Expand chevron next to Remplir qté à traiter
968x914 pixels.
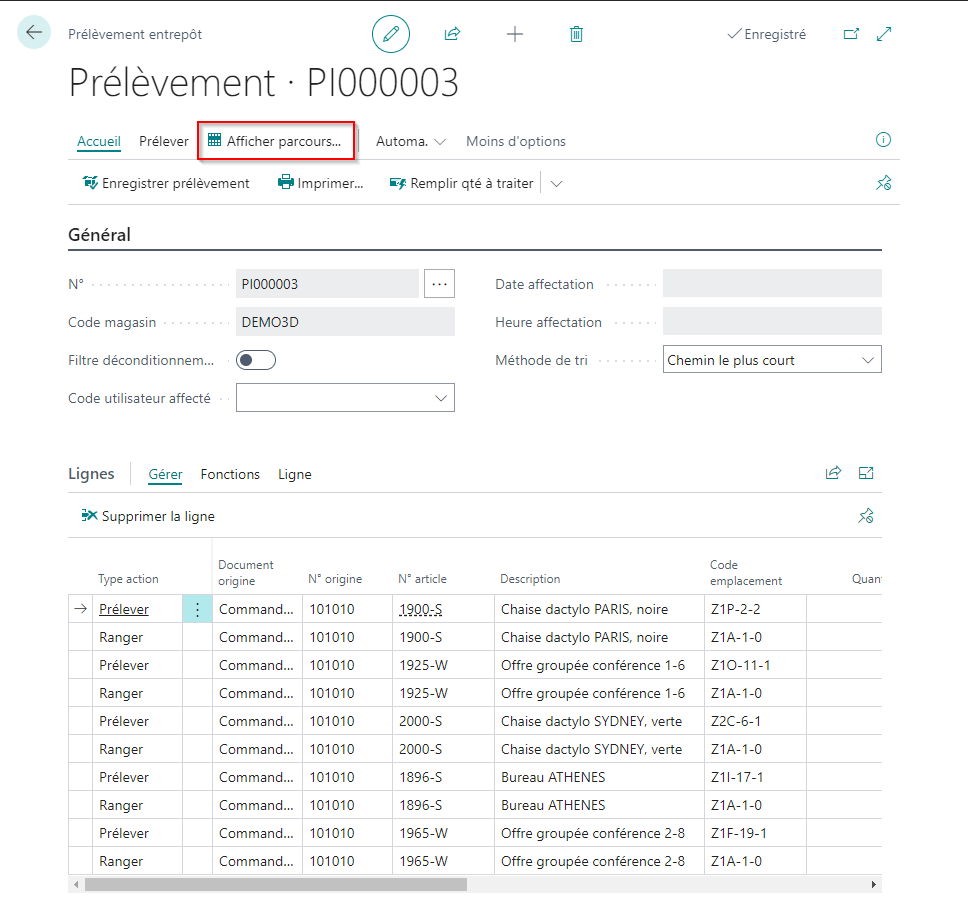click(x=556, y=184)
